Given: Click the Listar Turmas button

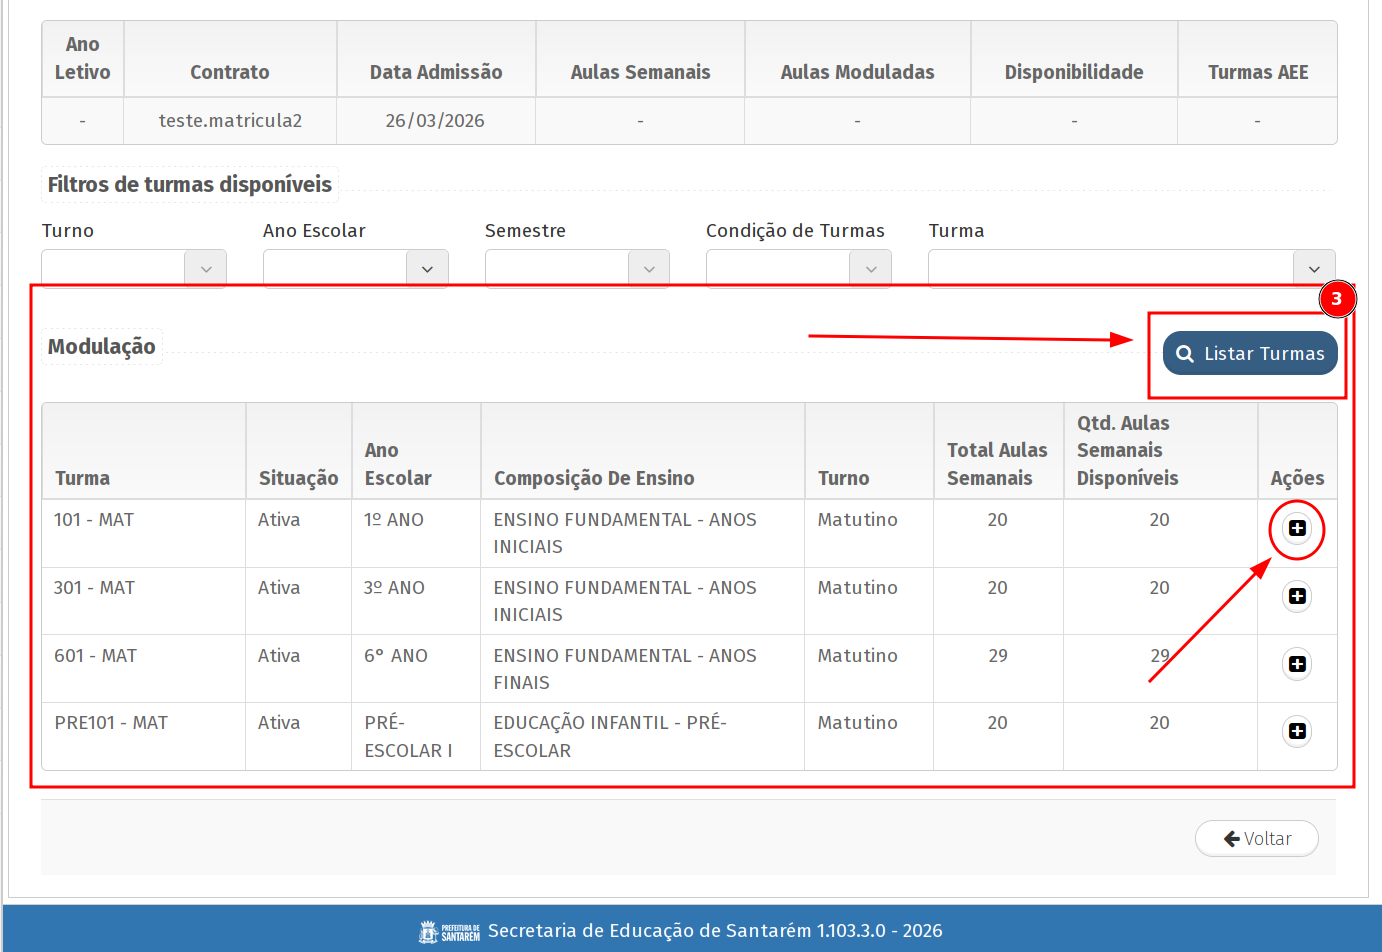Looking at the screenshot, I should click(x=1250, y=353).
